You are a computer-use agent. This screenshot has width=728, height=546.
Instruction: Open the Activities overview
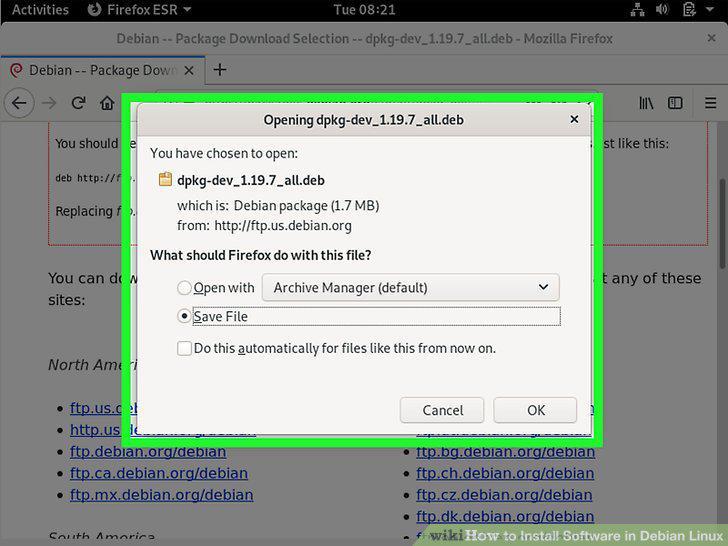coord(40,9)
